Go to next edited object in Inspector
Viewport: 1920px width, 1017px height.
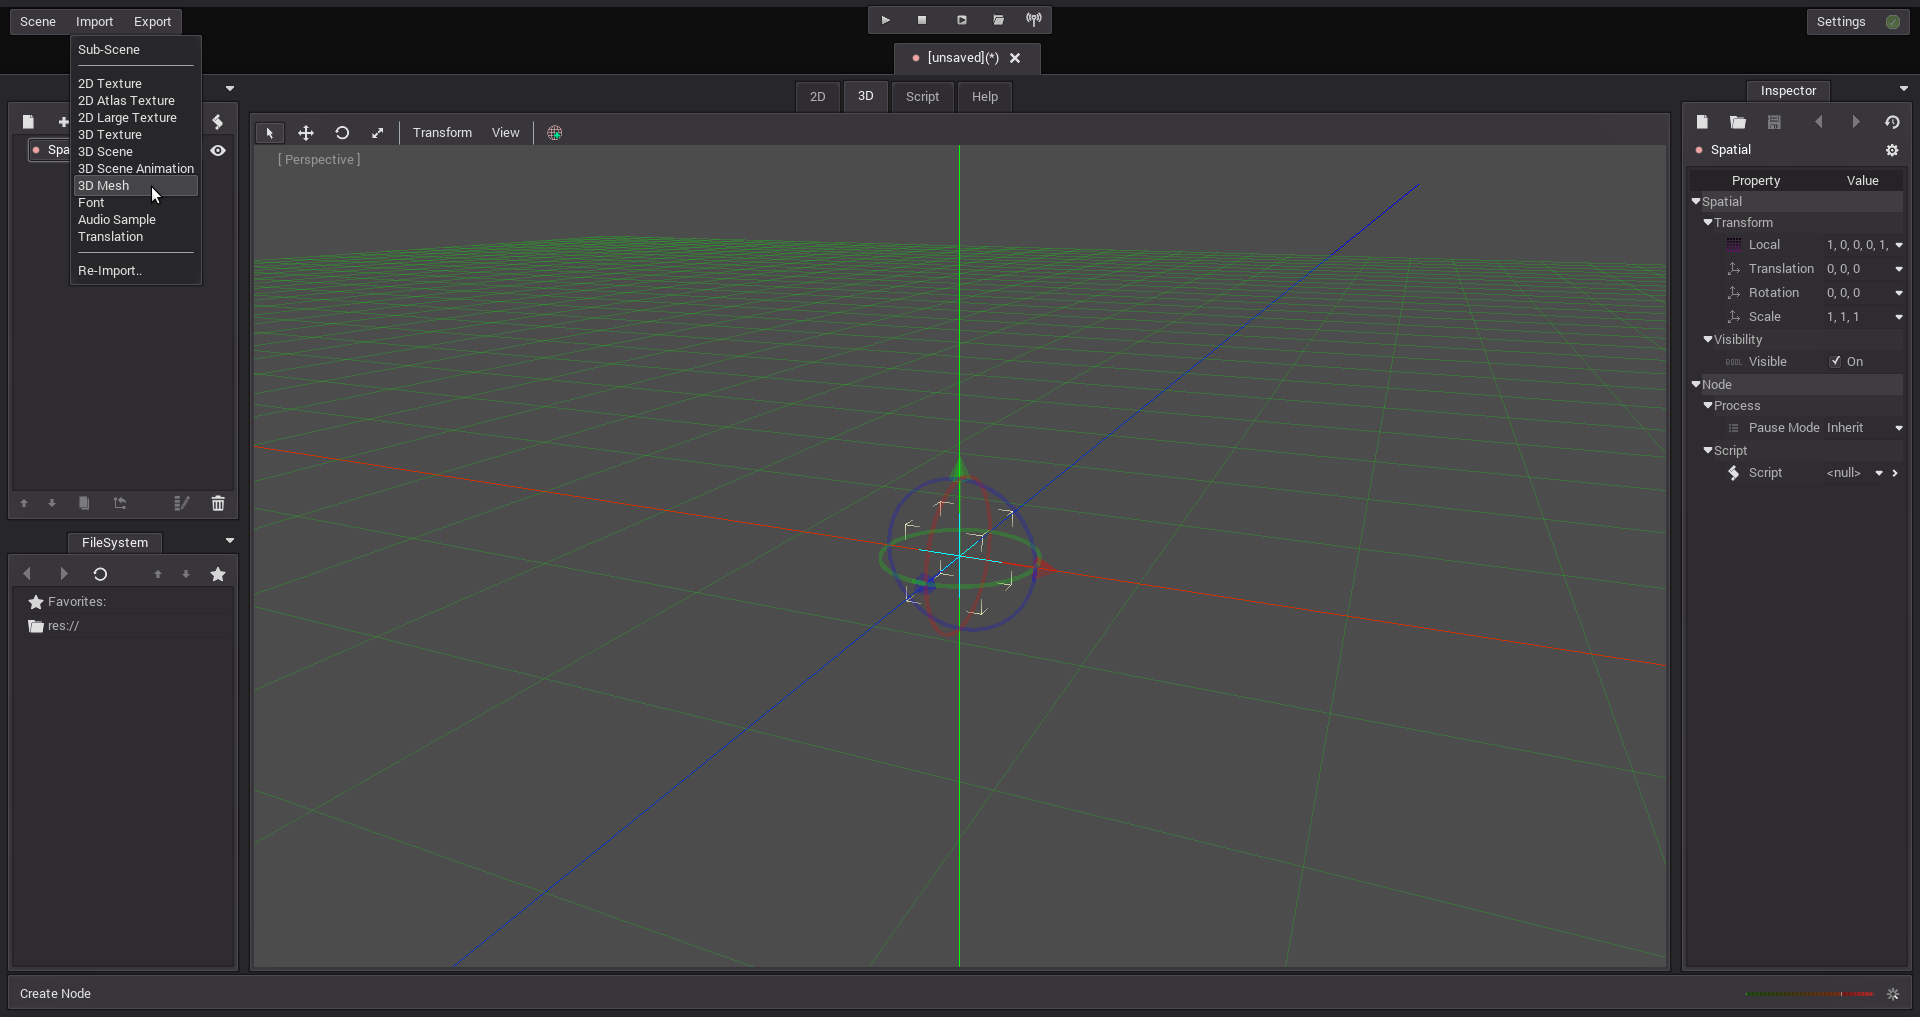[x=1856, y=122]
